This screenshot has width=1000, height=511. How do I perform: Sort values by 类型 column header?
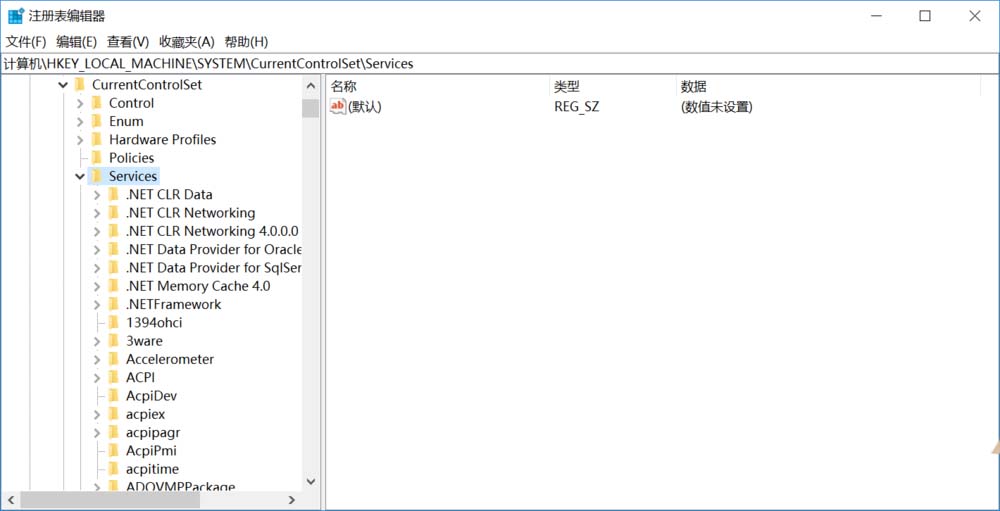pyautogui.click(x=612, y=87)
